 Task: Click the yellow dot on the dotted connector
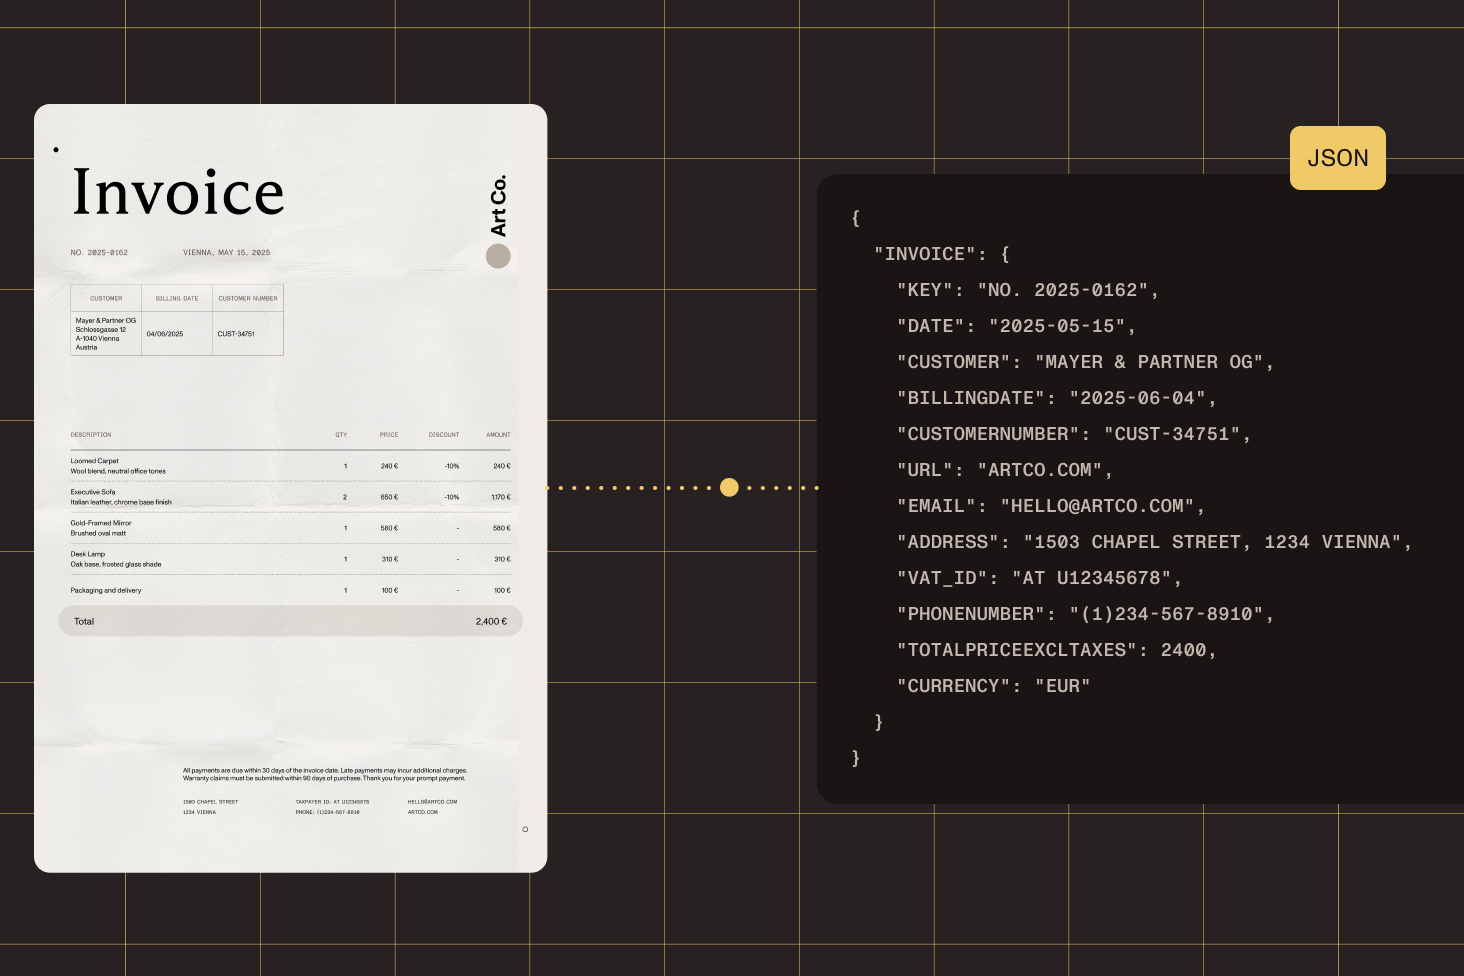(x=729, y=487)
